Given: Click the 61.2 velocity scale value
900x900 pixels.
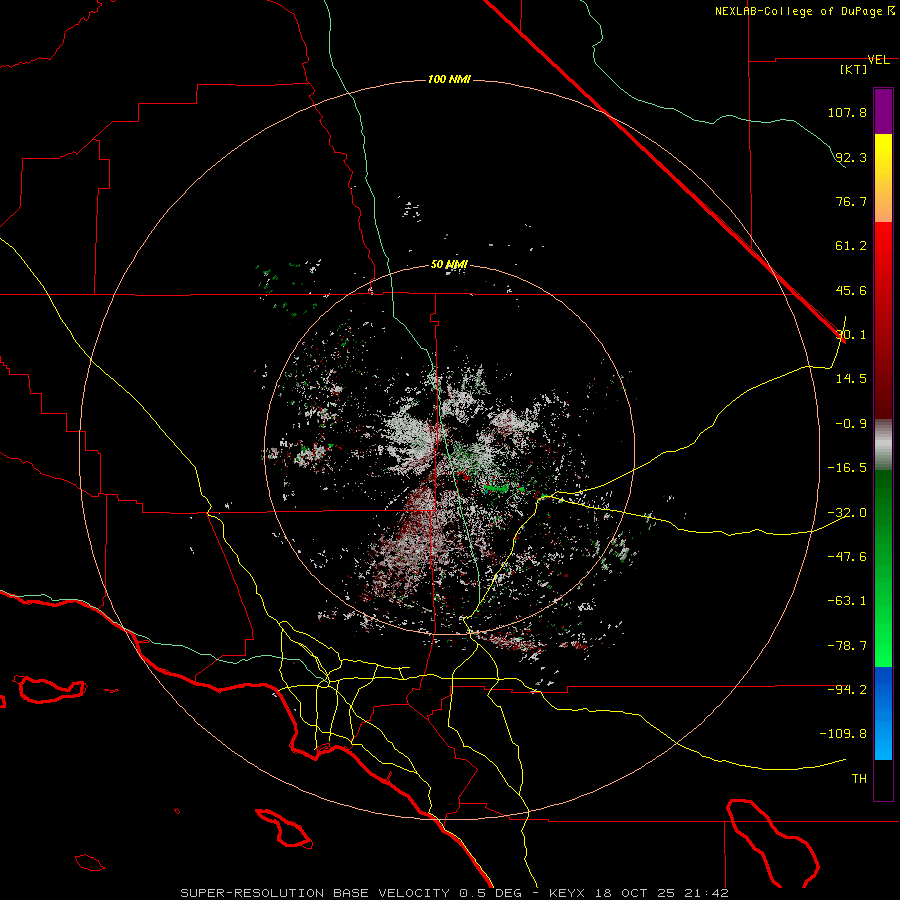Looking at the screenshot, I should pyautogui.click(x=851, y=246).
